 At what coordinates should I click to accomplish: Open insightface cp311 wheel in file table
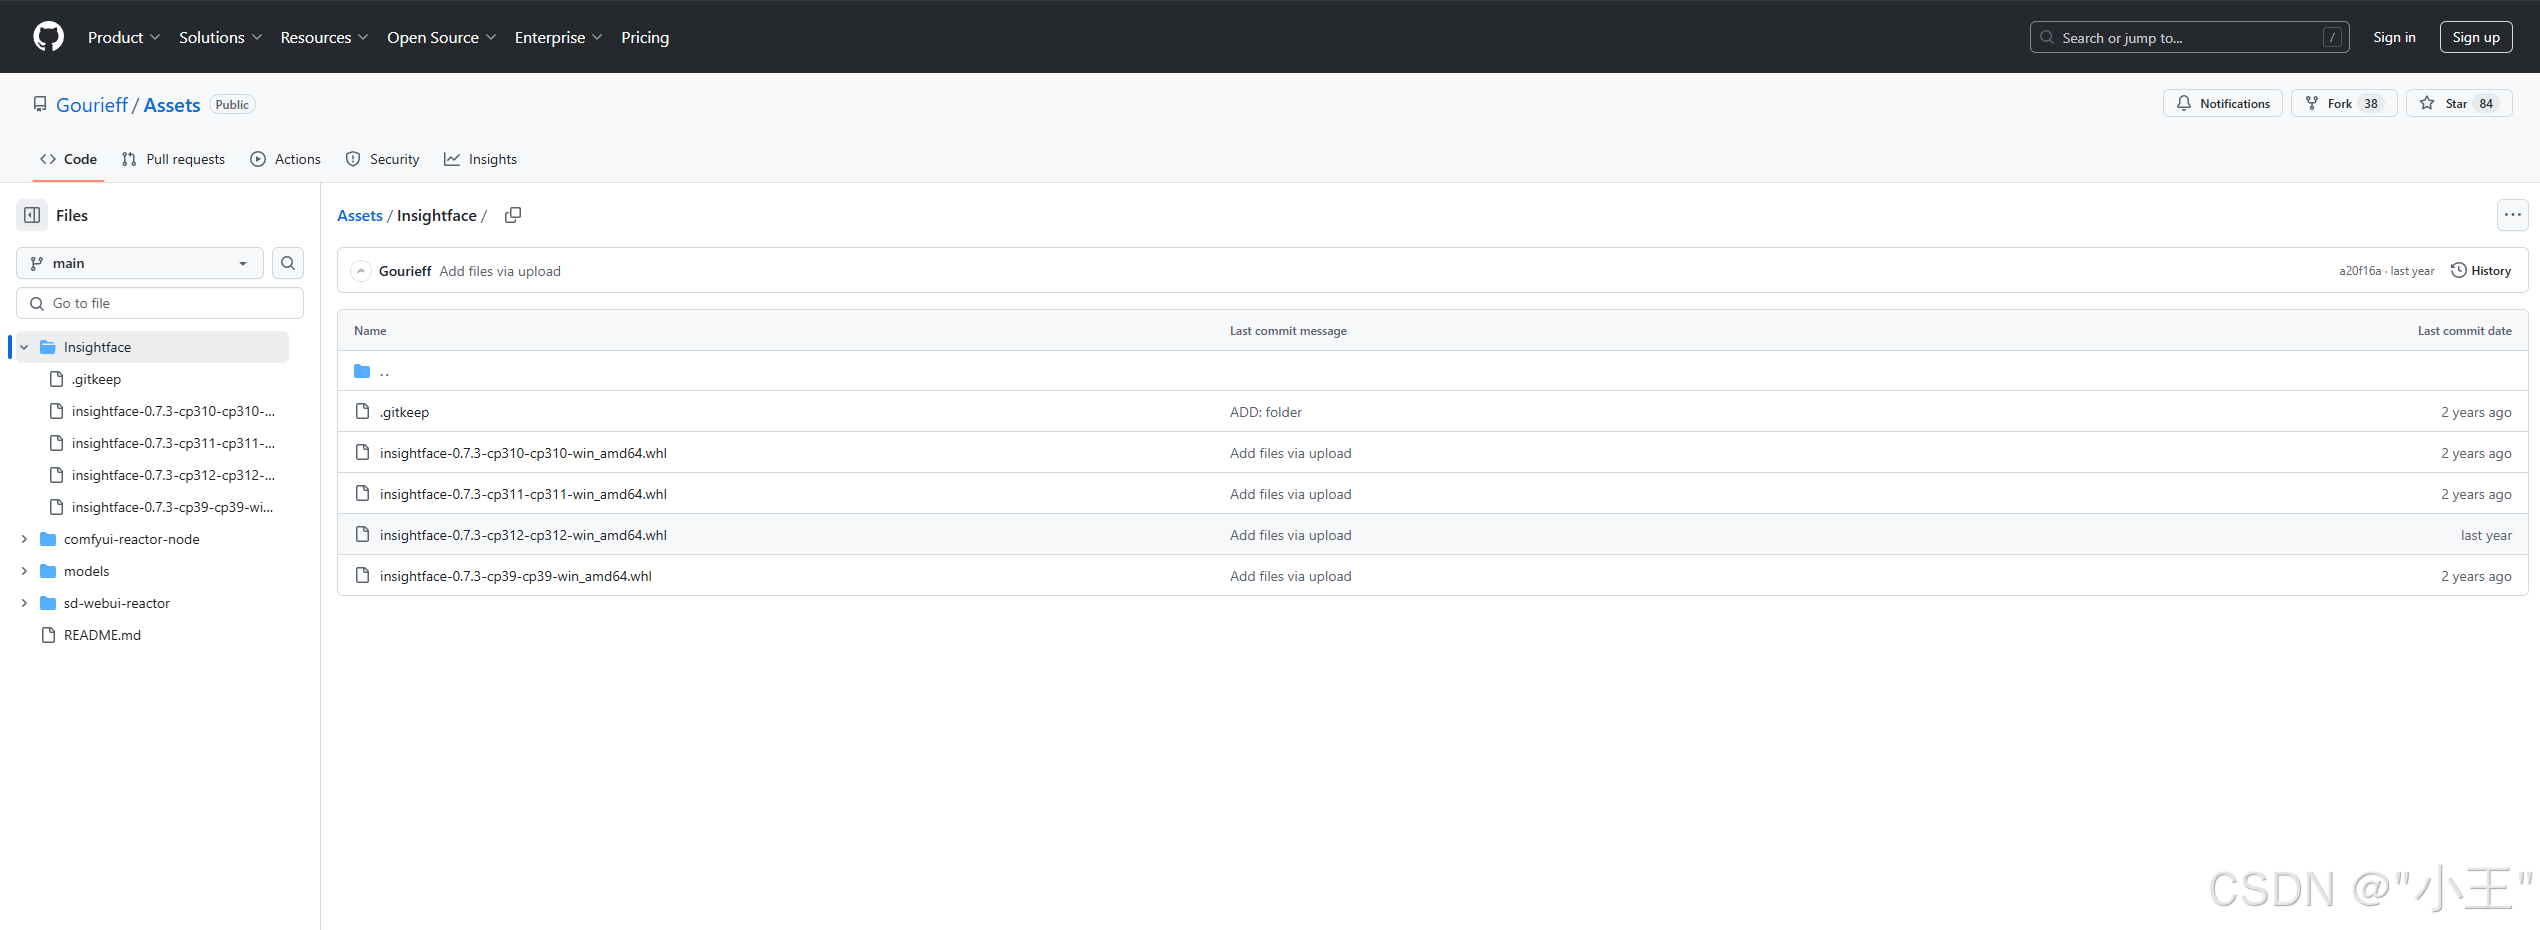pyautogui.click(x=523, y=494)
